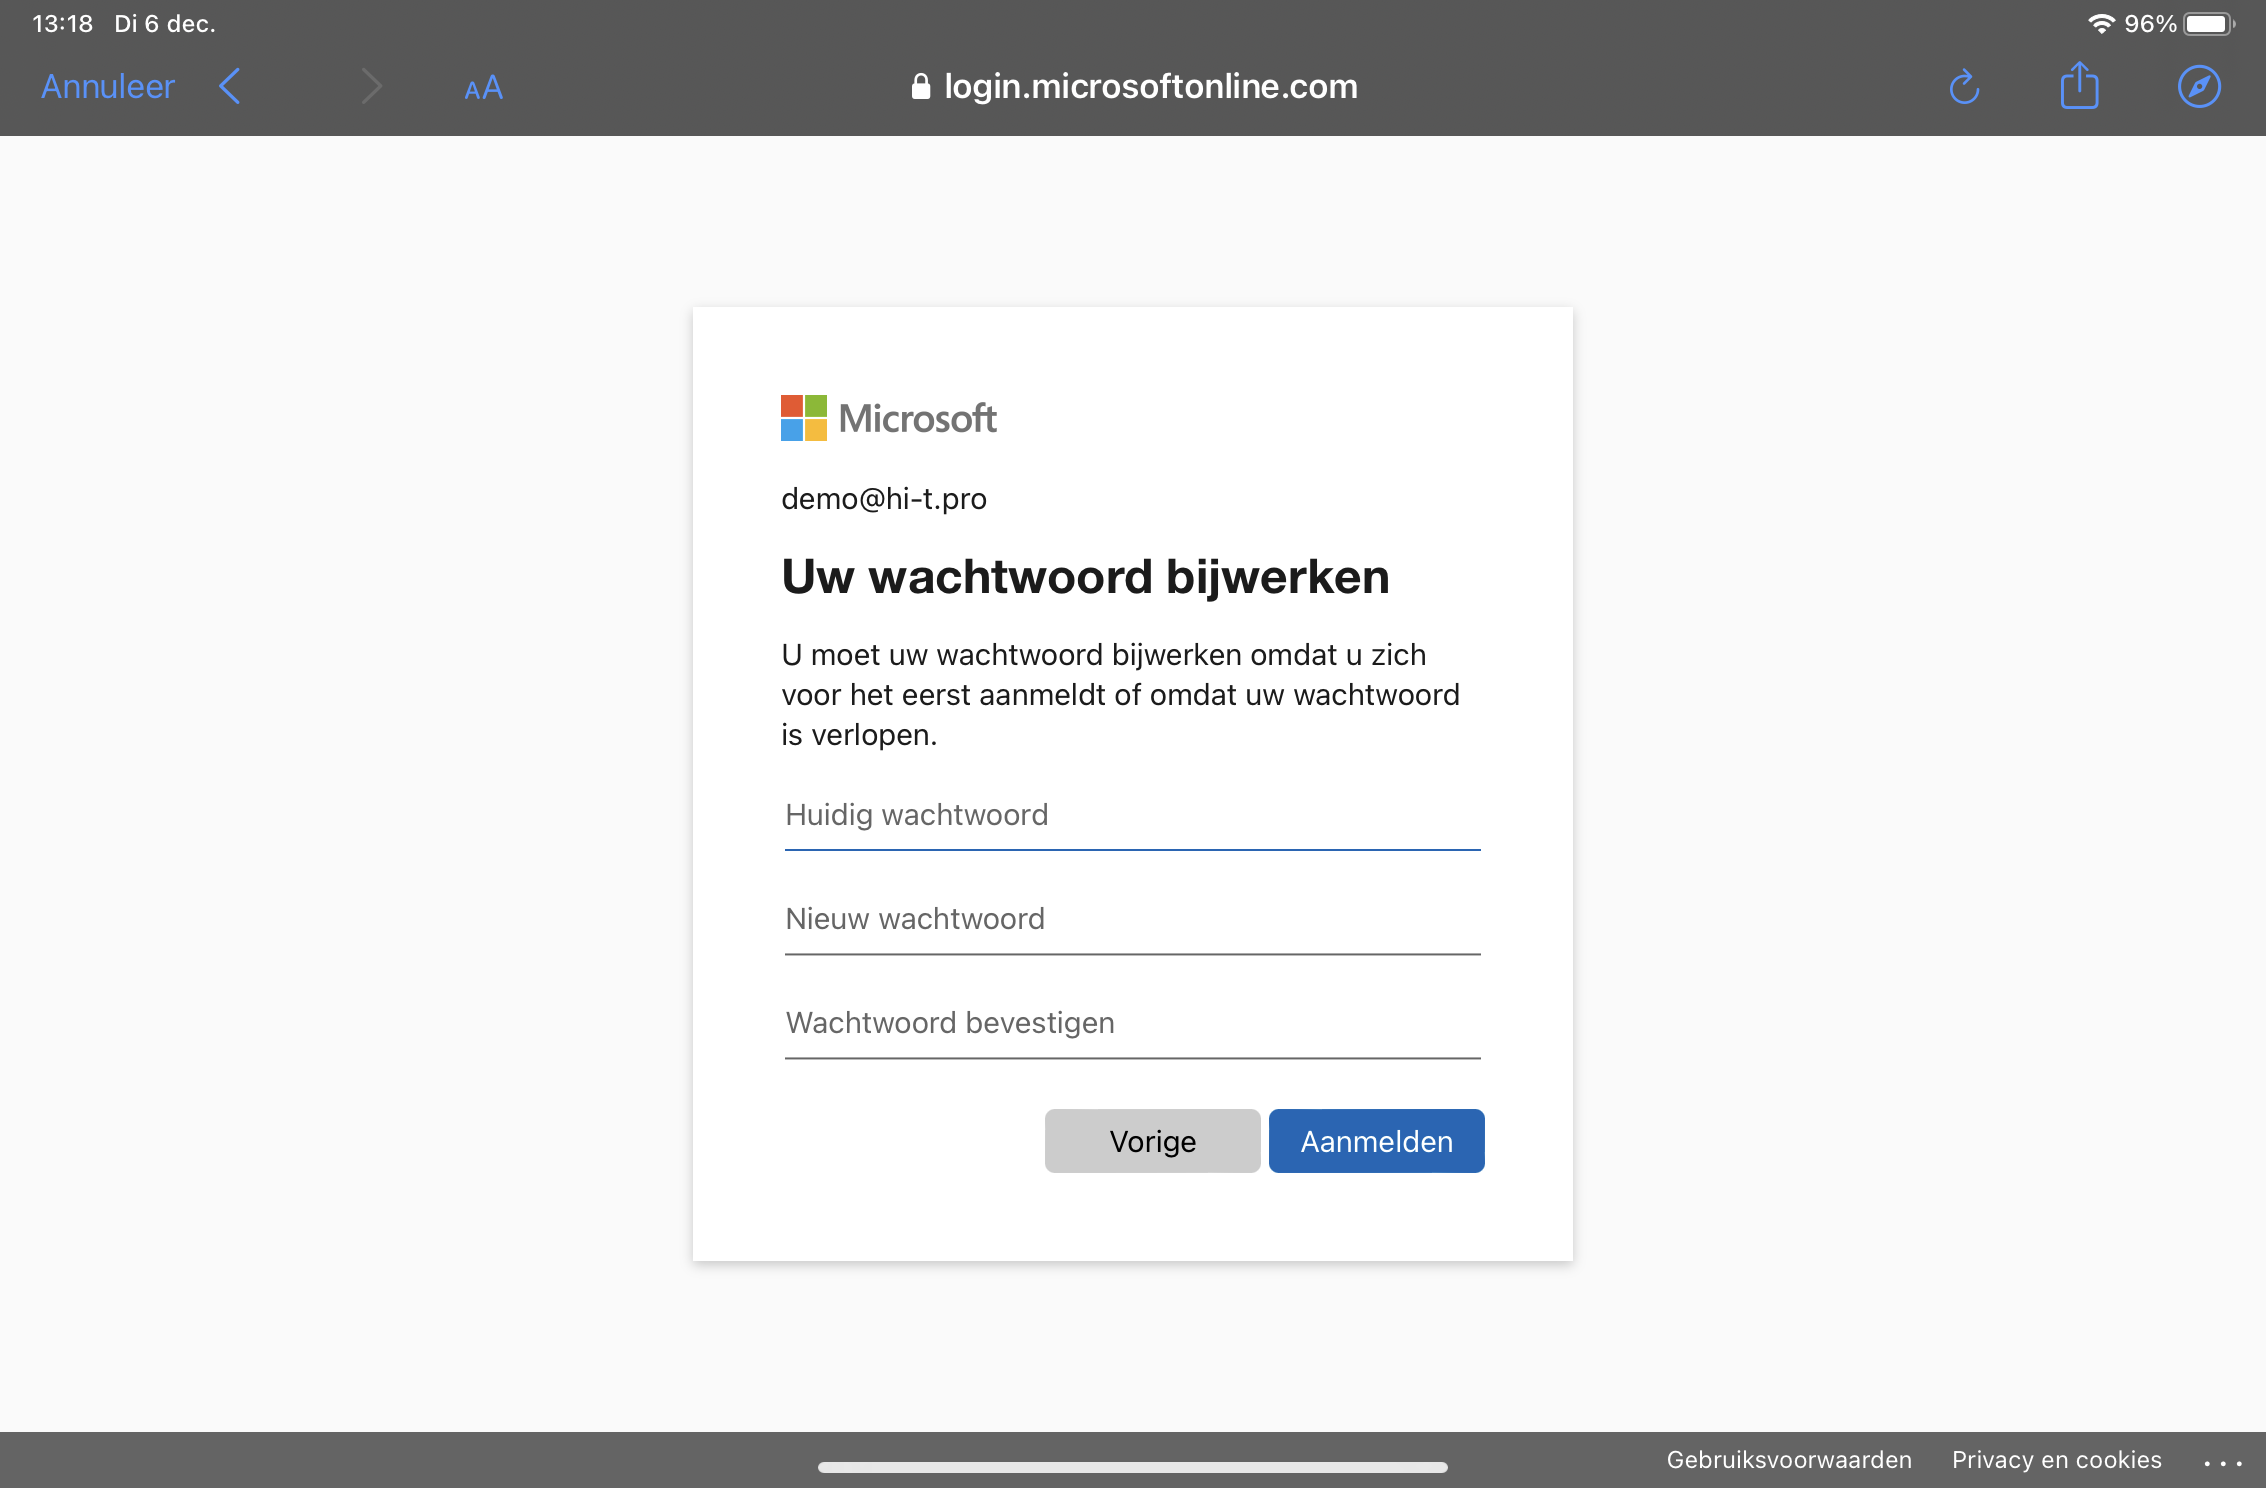Click the Aanmelden button
The image size is (2266, 1488).
click(1376, 1141)
